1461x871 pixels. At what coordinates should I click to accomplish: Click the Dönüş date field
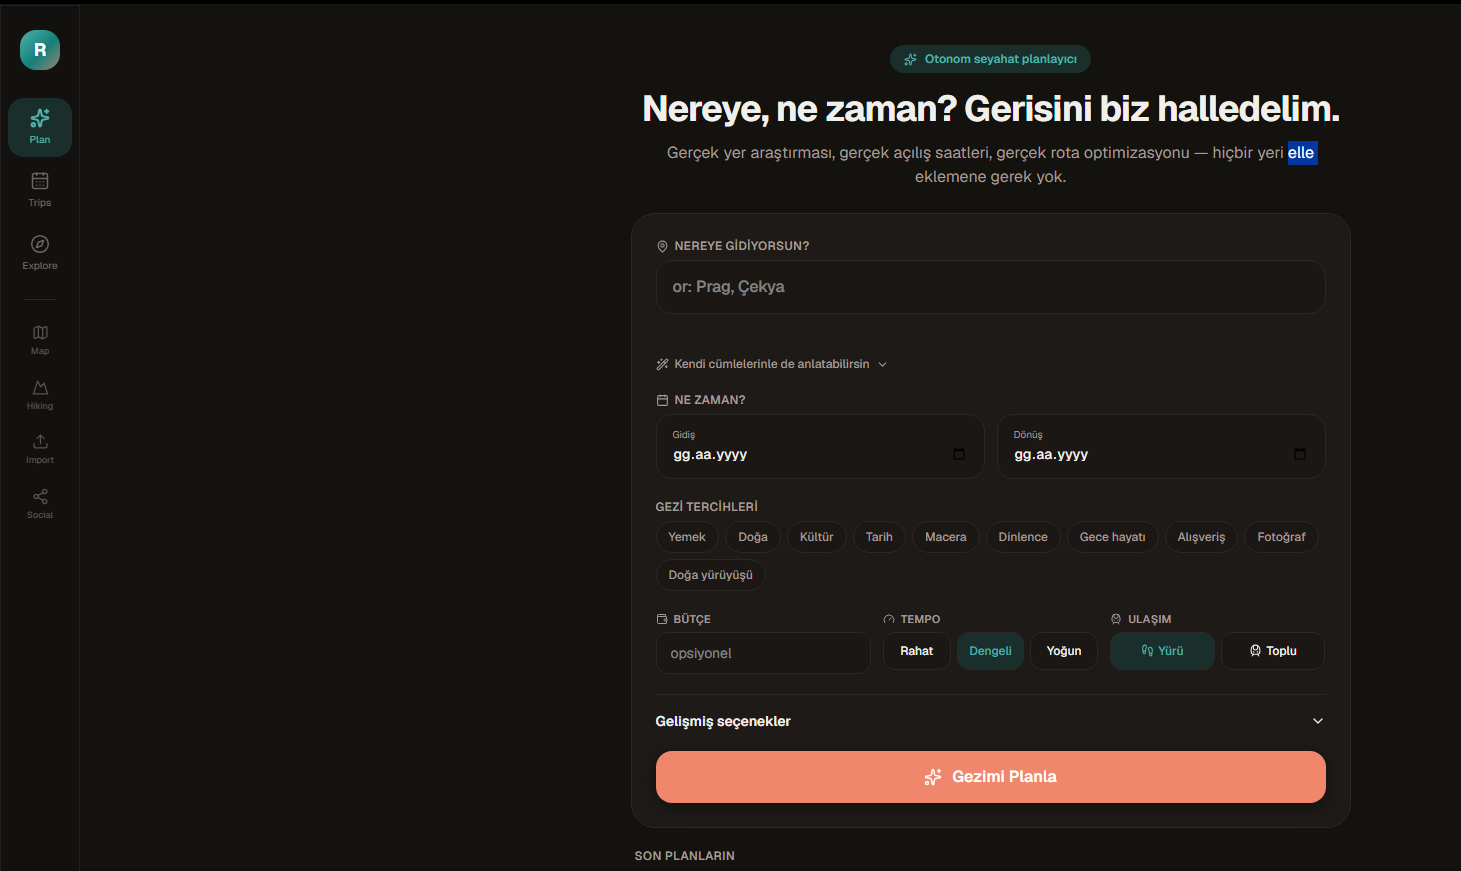coord(1161,446)
